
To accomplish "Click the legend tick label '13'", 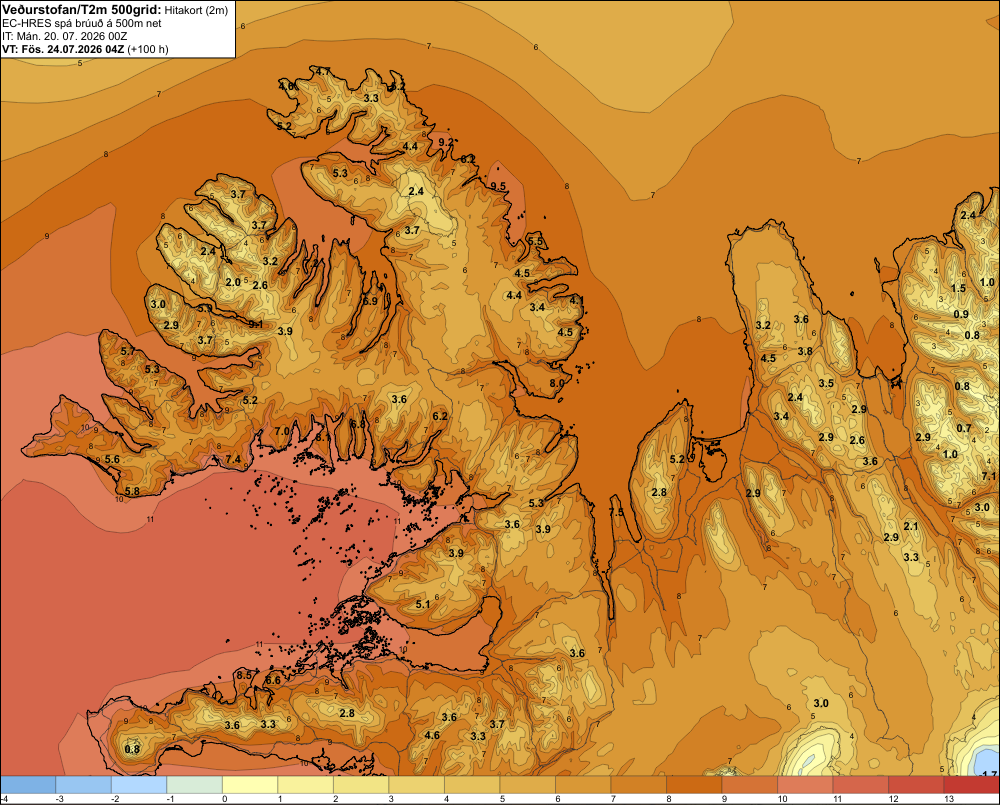I will click(x=949, y=799).
